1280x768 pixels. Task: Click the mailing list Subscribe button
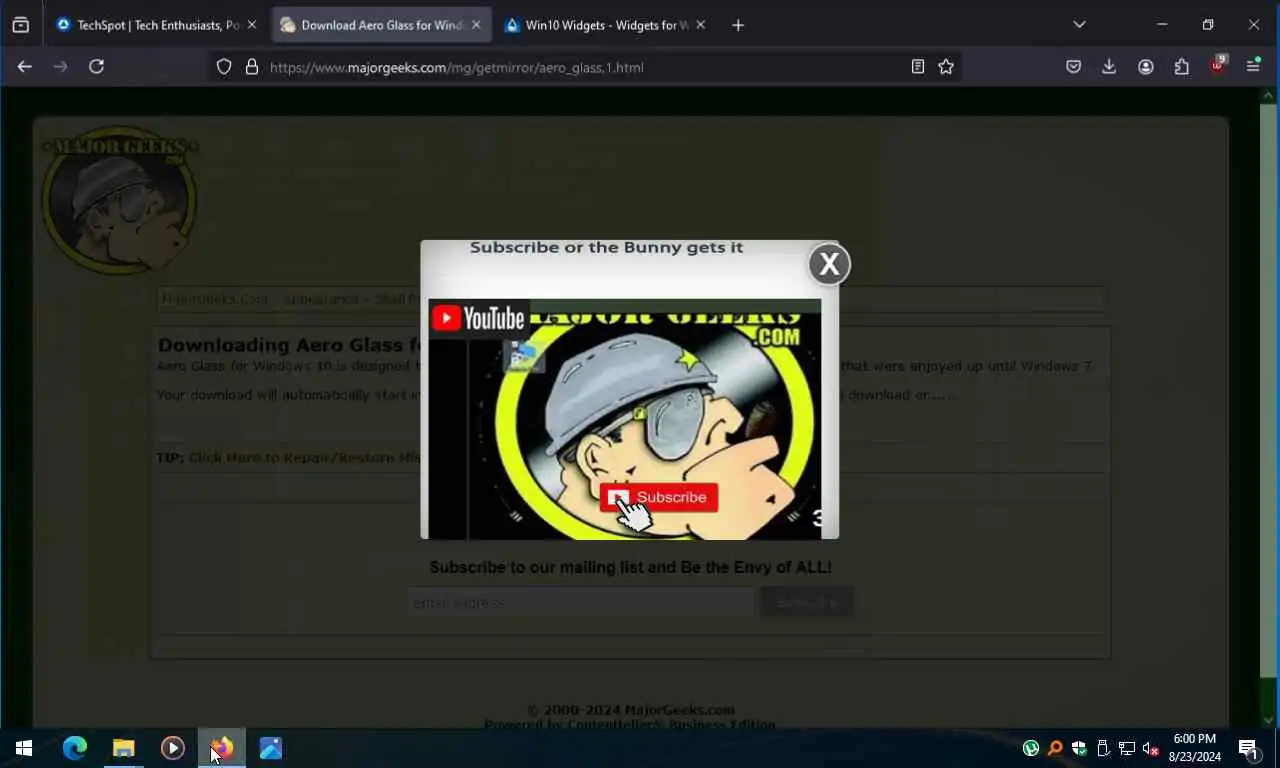point(806,602)
